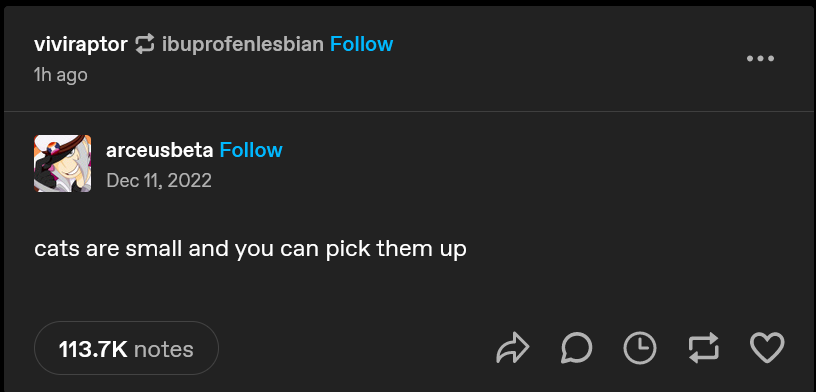Click the word "notes" in the counter
816x392 pixels.
(163, 349)
